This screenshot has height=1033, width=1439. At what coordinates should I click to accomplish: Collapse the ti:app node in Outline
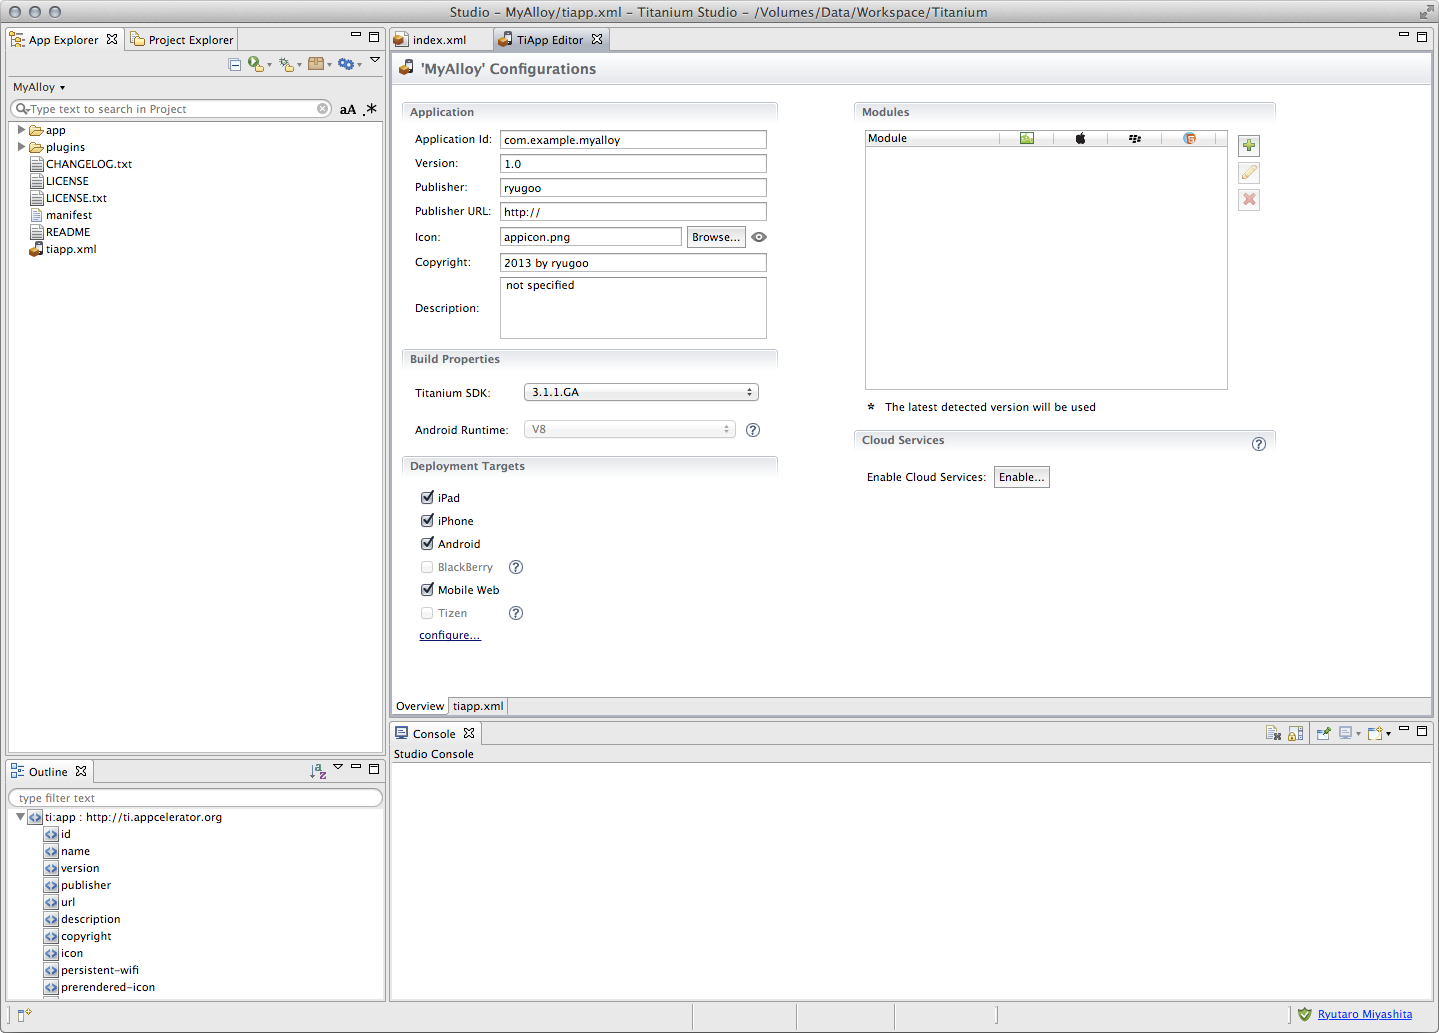[20, 817]
